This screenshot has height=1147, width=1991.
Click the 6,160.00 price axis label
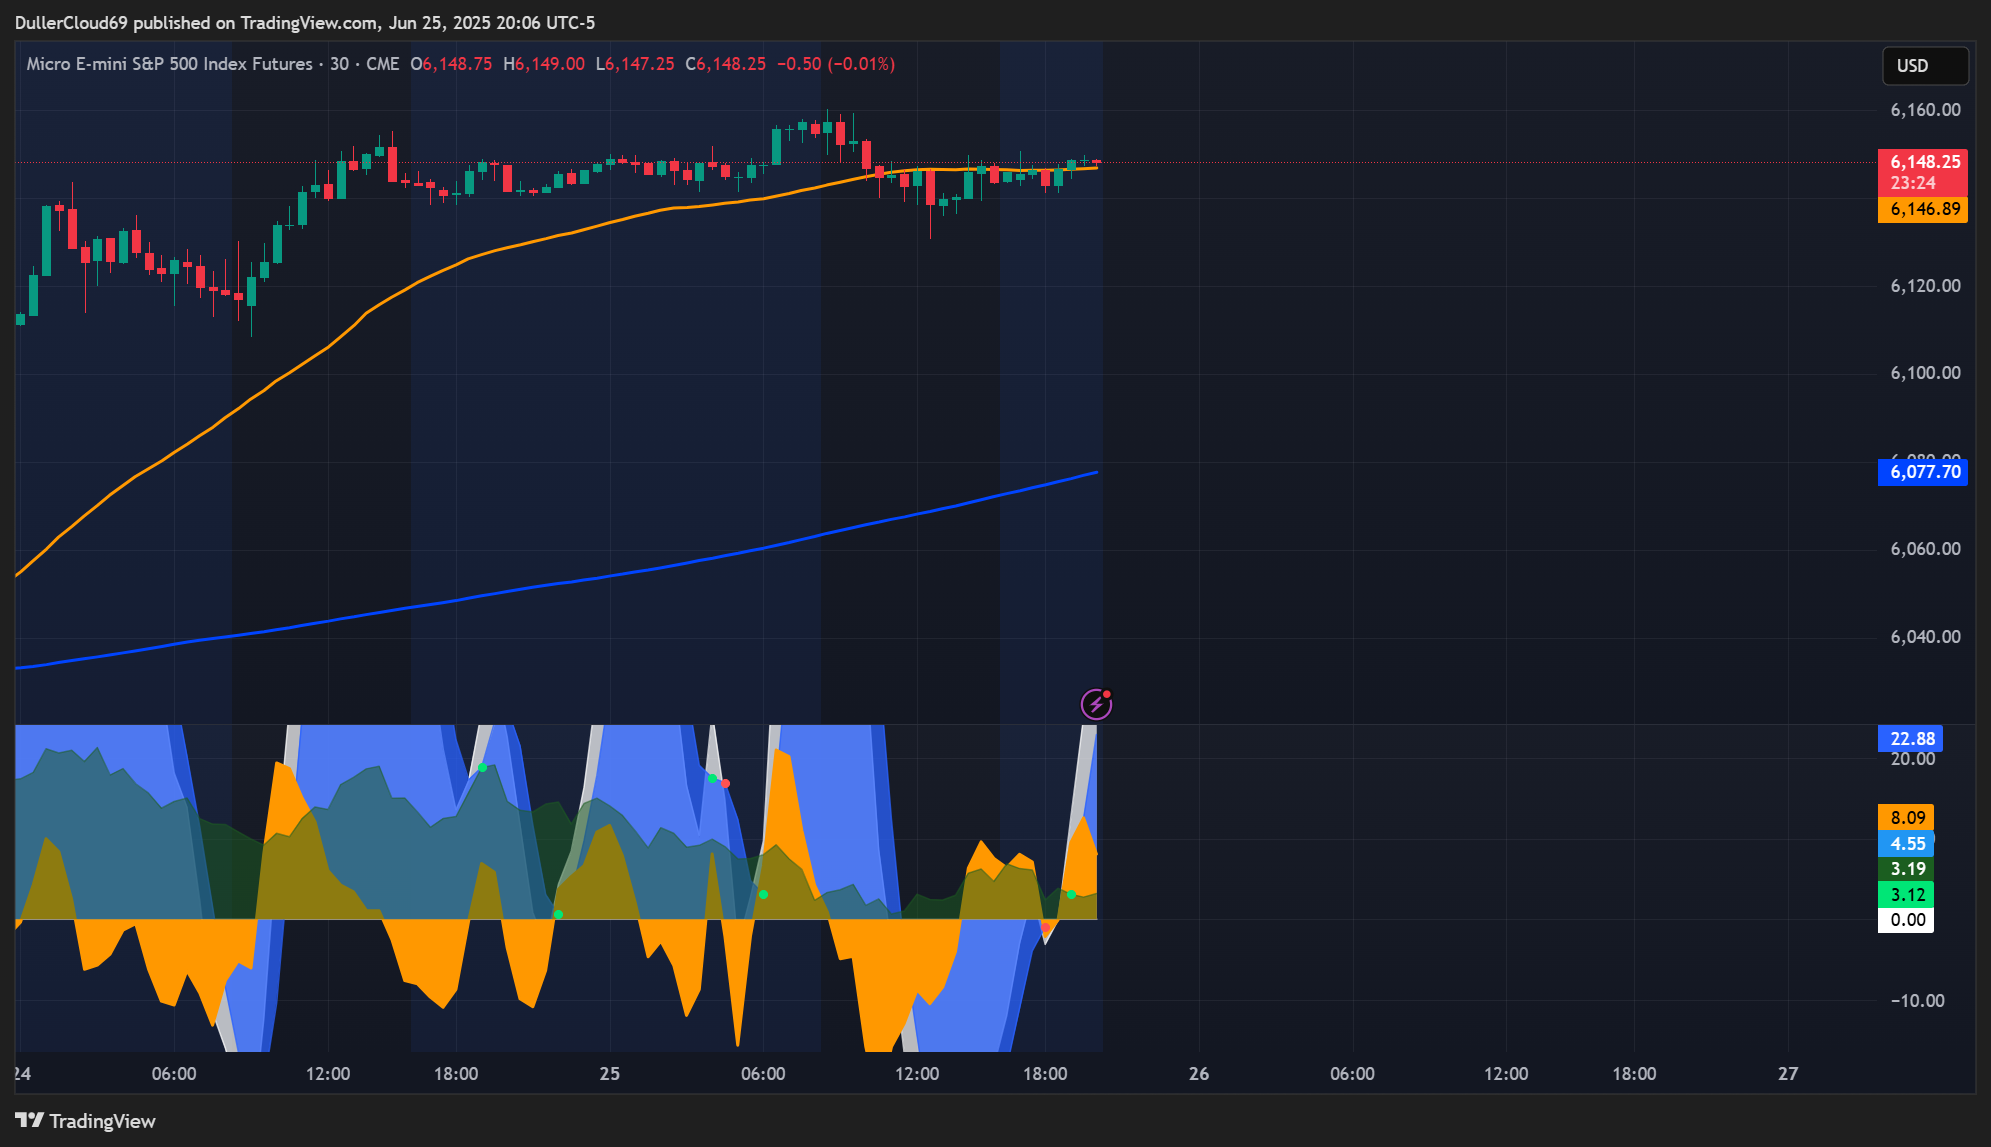[1925, 110]
